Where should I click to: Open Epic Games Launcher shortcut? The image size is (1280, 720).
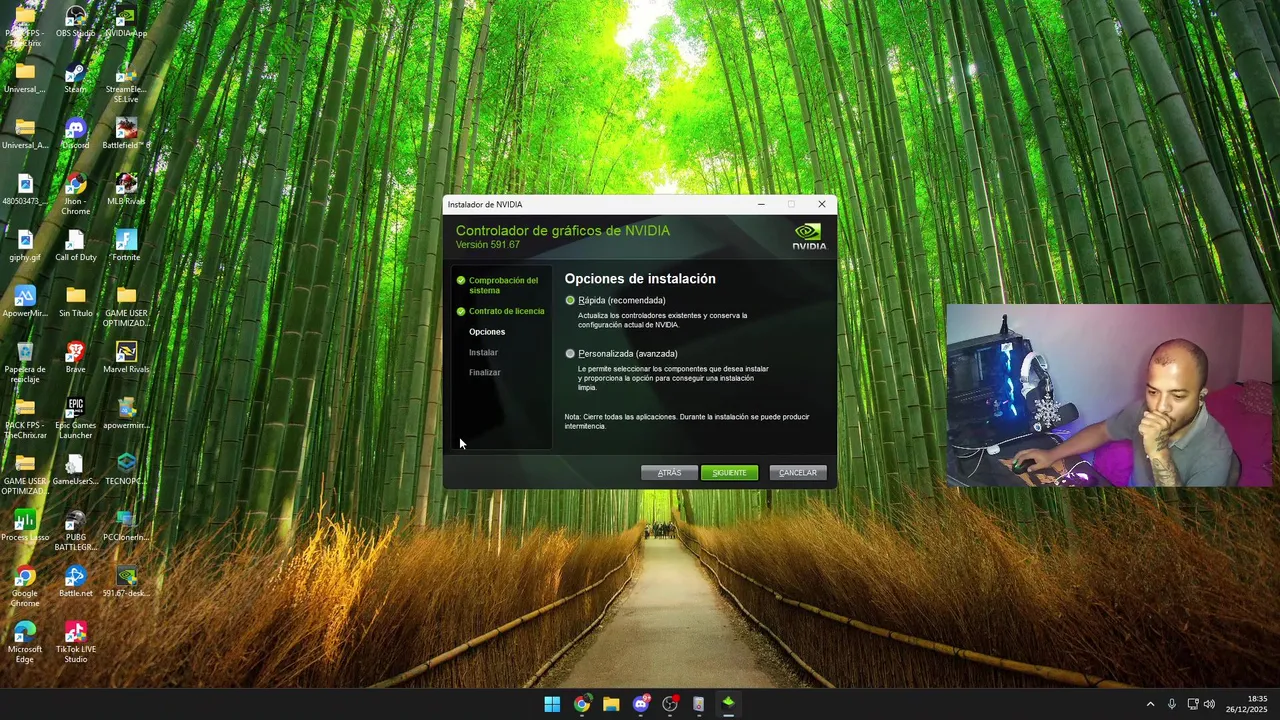tap(75, 419)
